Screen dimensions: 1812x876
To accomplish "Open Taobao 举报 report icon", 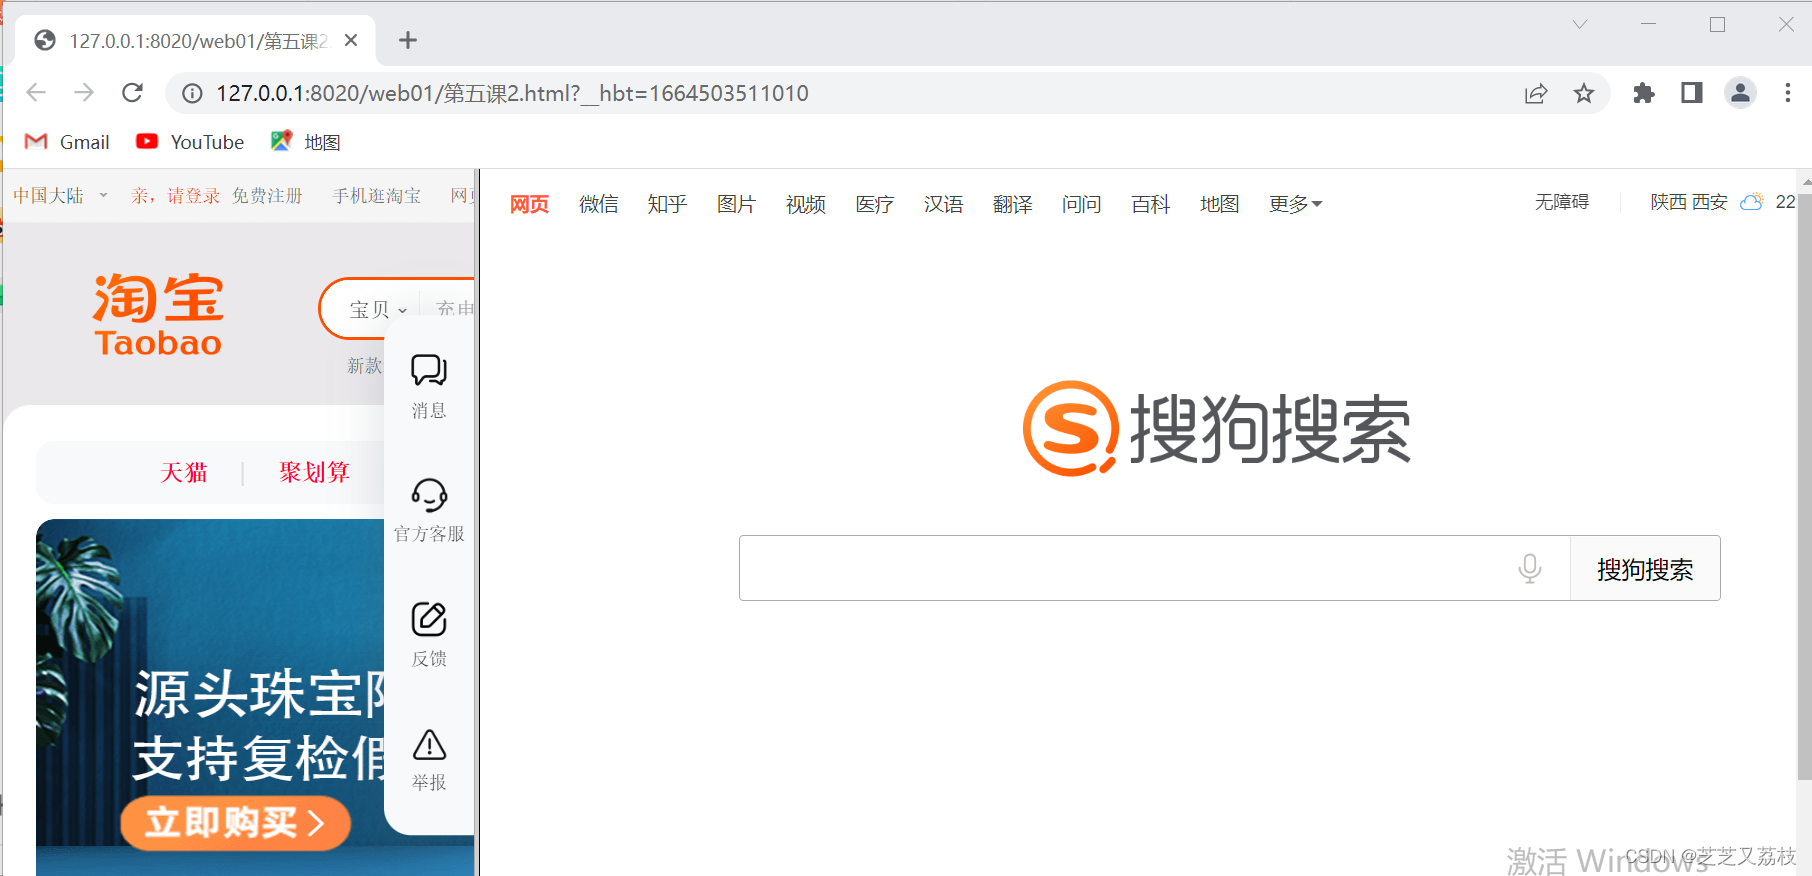I will coord(429,760).
